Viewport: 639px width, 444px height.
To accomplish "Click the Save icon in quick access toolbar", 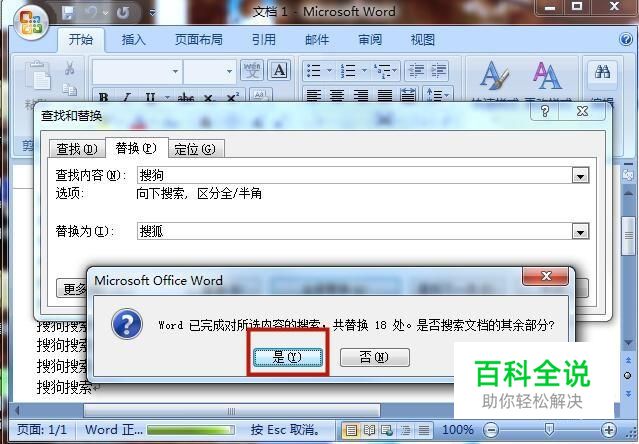I will 68,13.
